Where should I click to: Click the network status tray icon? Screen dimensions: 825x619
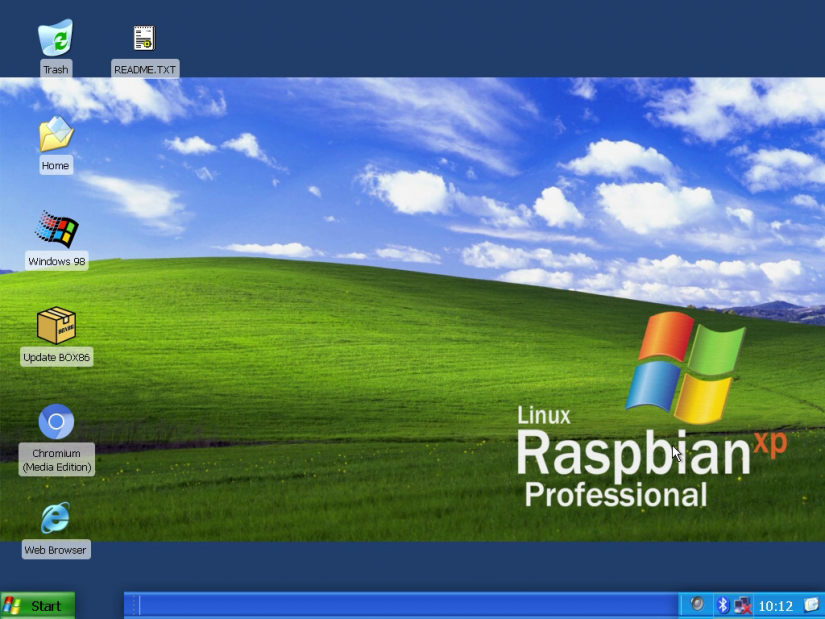pyautogui.click(x=742, y=605)
